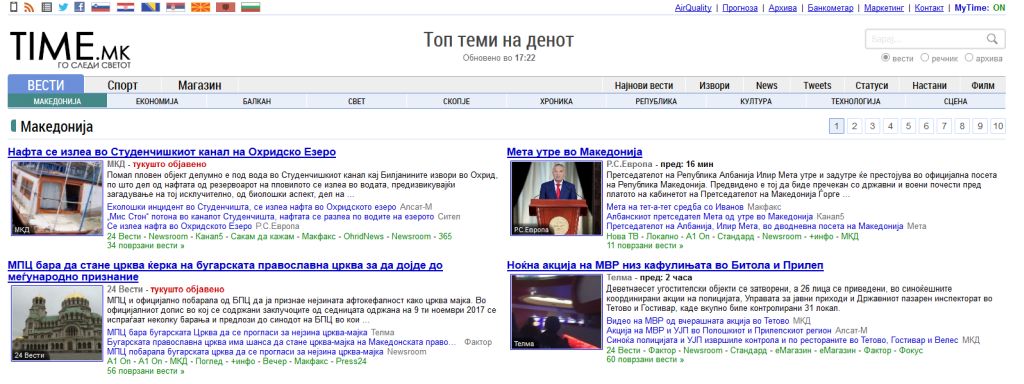
Task: Select the ТЕХНОЛОГИЈА category
Action: (856, 101)
